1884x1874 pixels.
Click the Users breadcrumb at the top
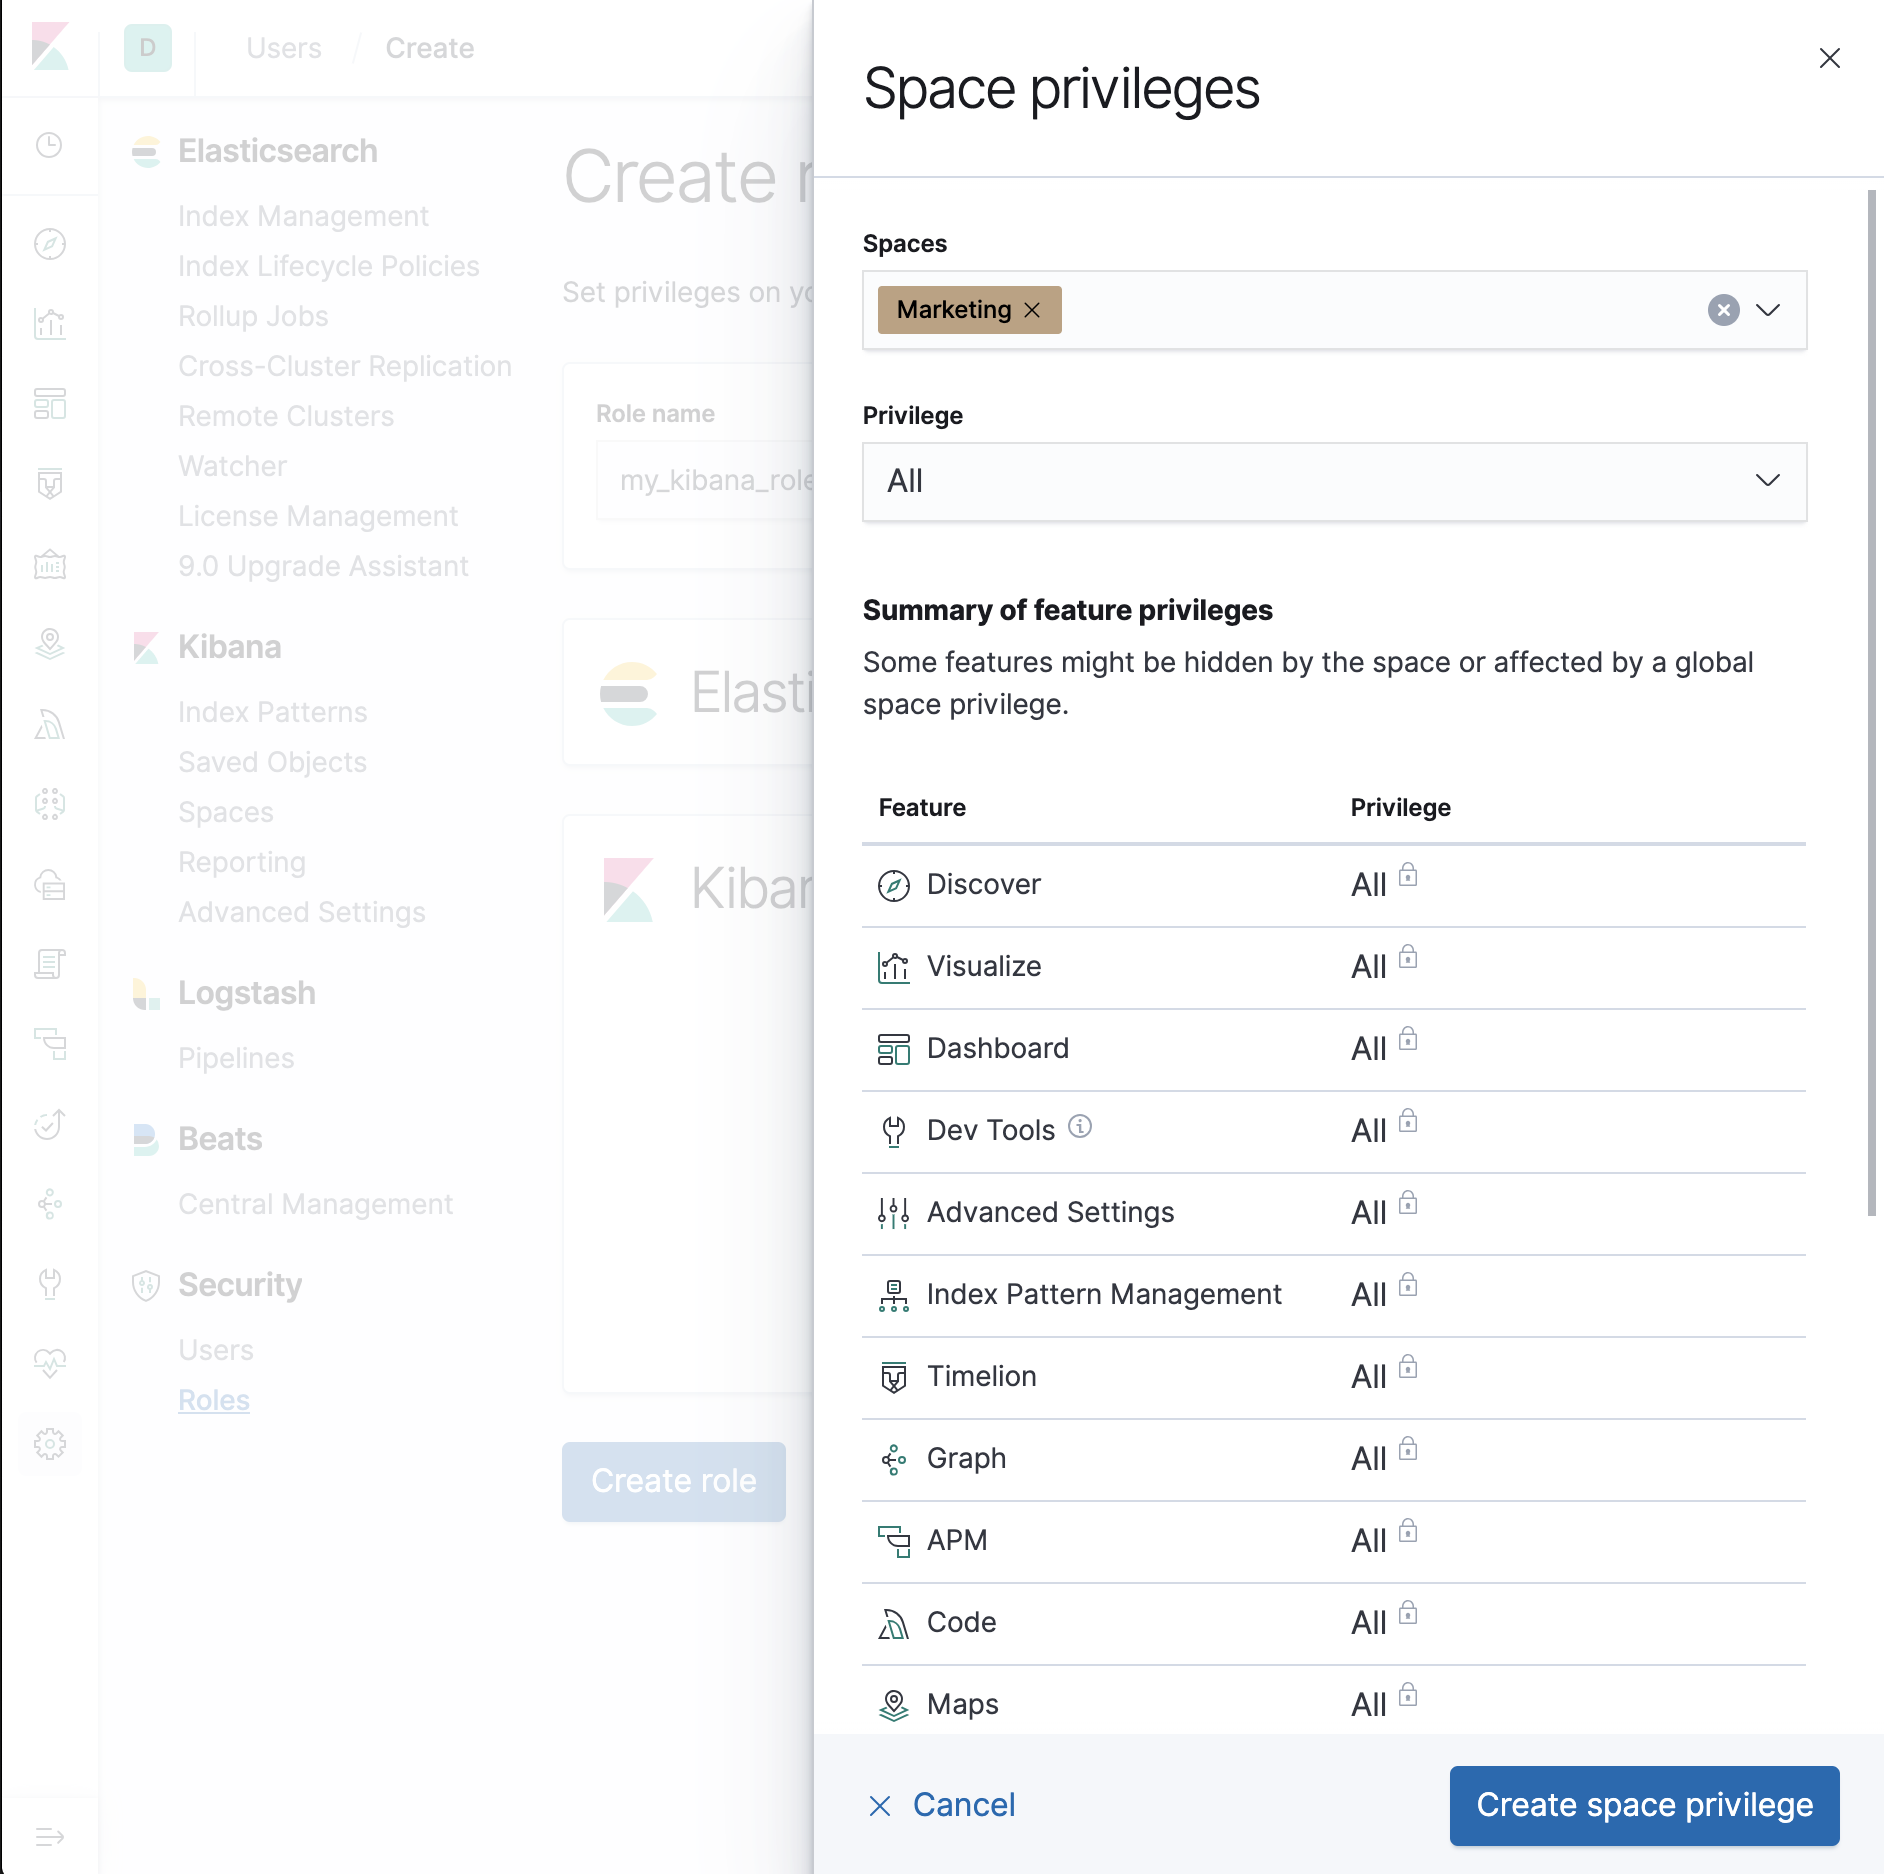click(x=283, y=47)
